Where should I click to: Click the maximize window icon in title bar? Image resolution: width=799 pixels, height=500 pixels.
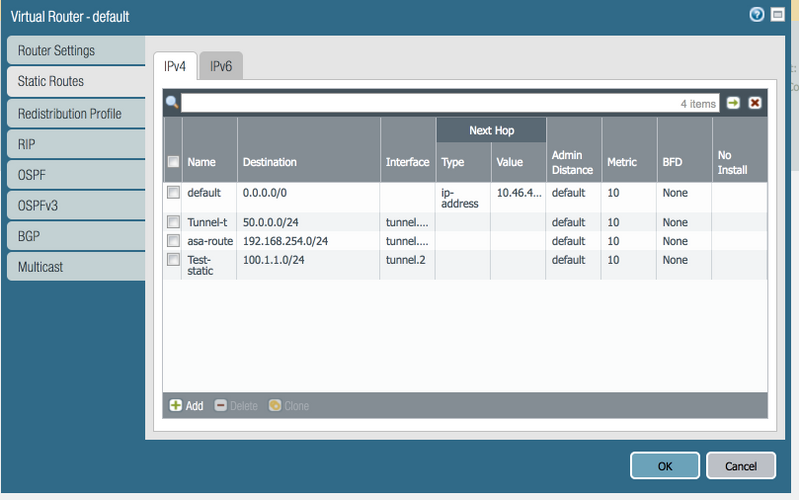pyautogui.click(x=778, y=15)
